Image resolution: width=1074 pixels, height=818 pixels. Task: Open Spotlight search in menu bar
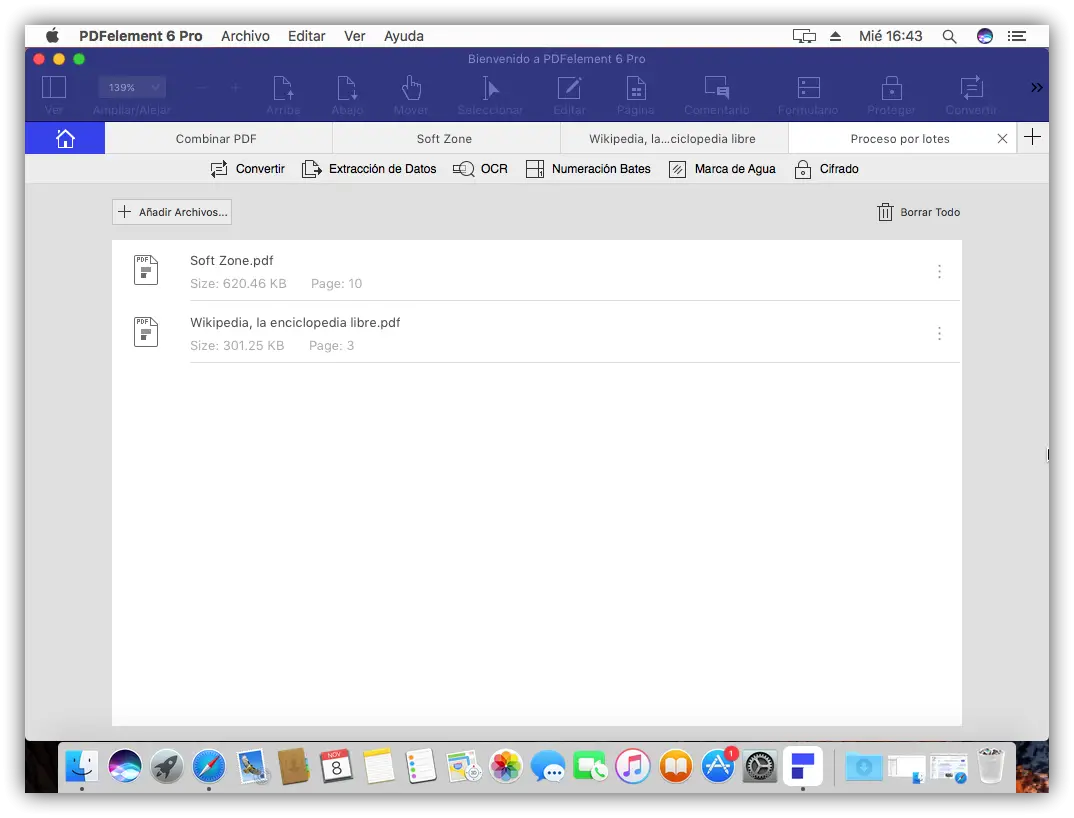[x=949, y=36]
